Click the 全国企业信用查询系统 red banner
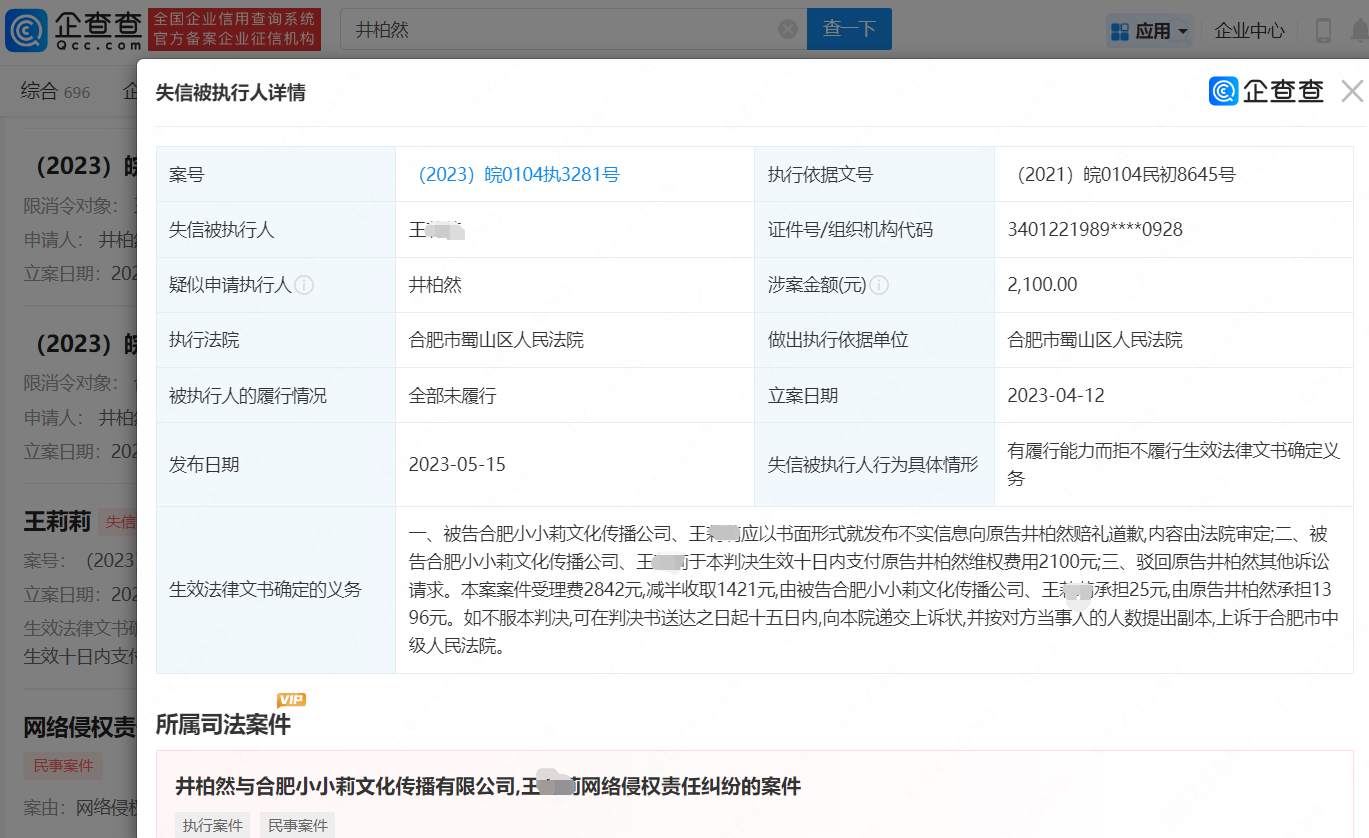The height and width of the screenshot is (838, 1369). (x=234, y=30)
